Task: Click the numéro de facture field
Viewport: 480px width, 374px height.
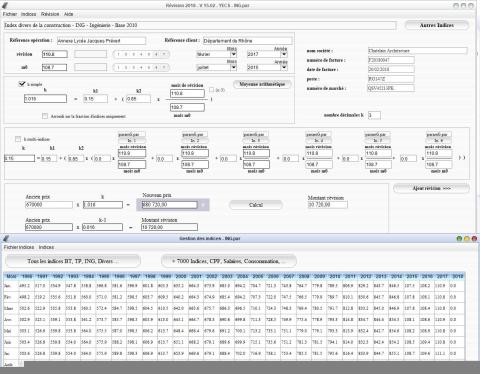Action: pyautogui.click(x=391, y=60)
